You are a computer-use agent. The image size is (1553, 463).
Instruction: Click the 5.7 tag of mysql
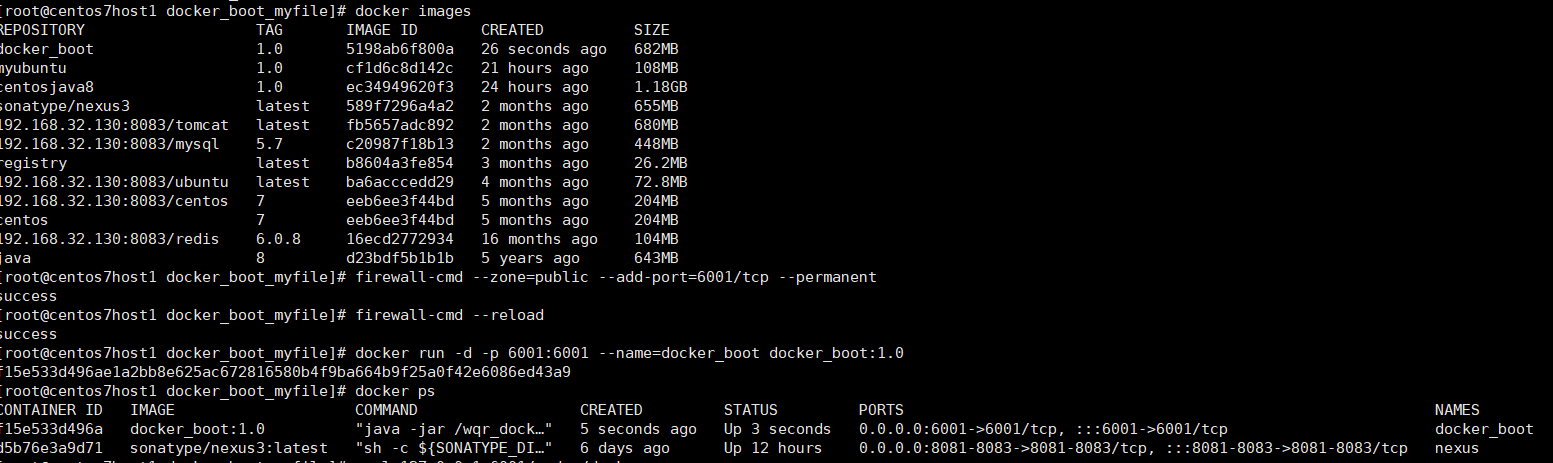click(269, 144)
